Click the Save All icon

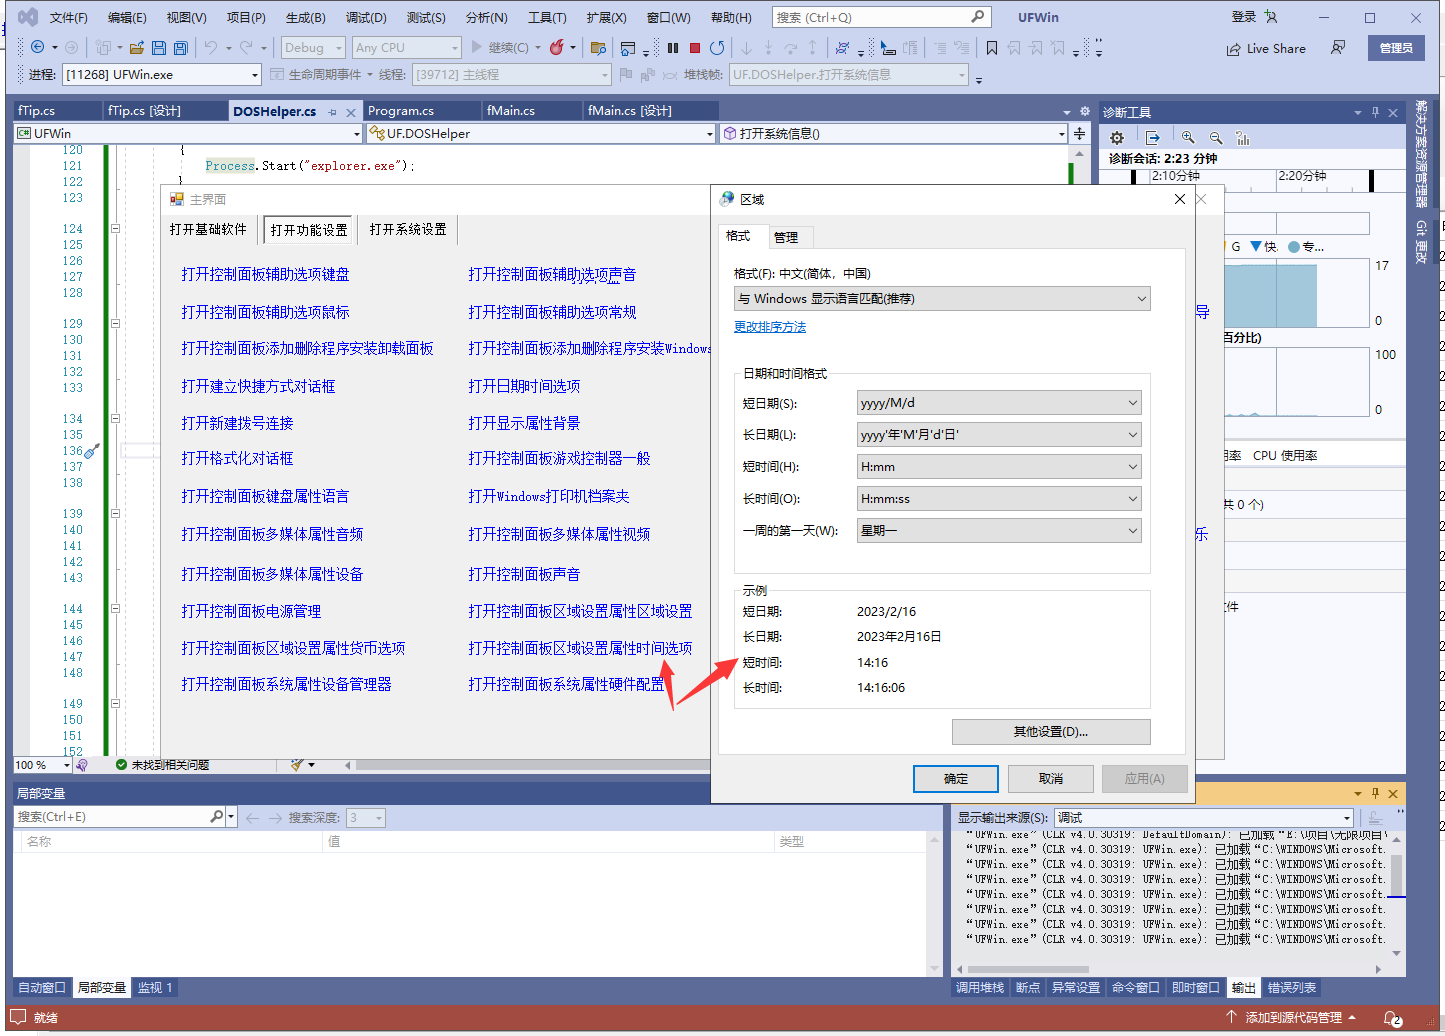pyautogui.click(x=181, y=47)
